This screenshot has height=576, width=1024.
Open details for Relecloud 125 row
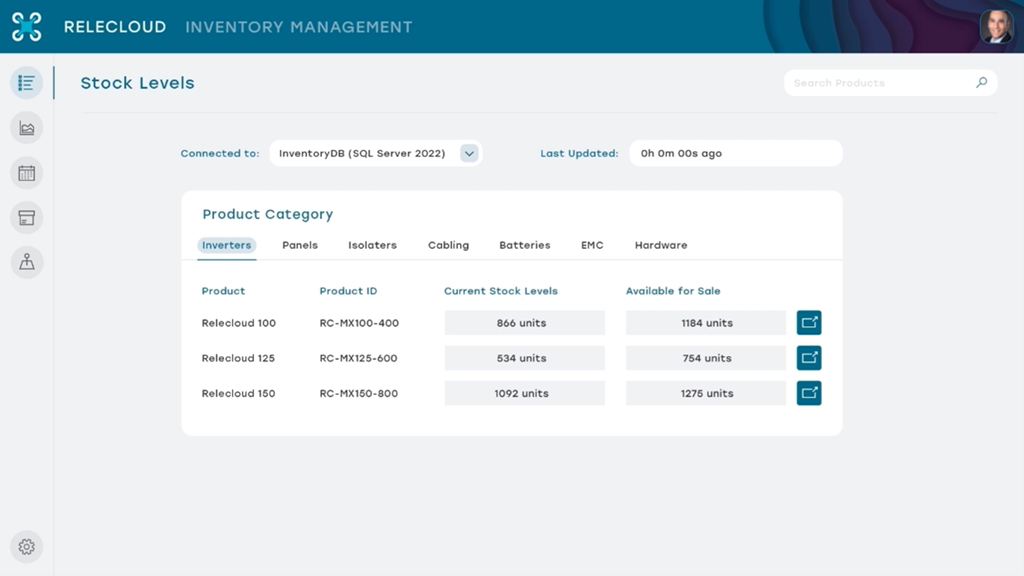809,358
